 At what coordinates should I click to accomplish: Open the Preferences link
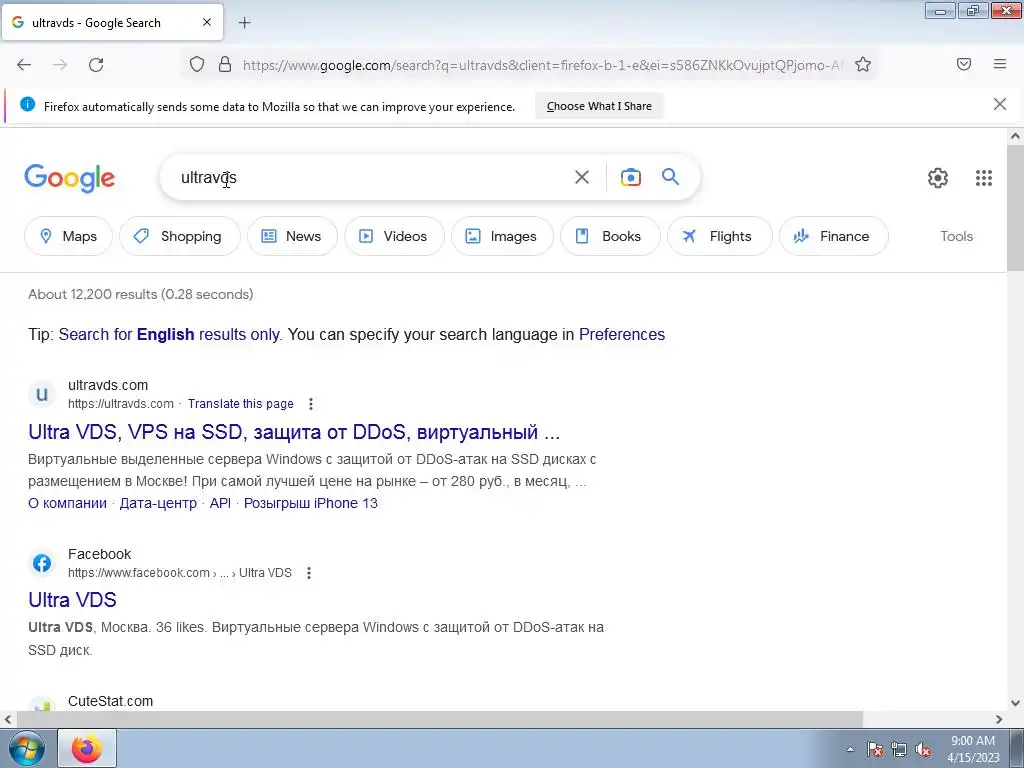pos(622,334)
